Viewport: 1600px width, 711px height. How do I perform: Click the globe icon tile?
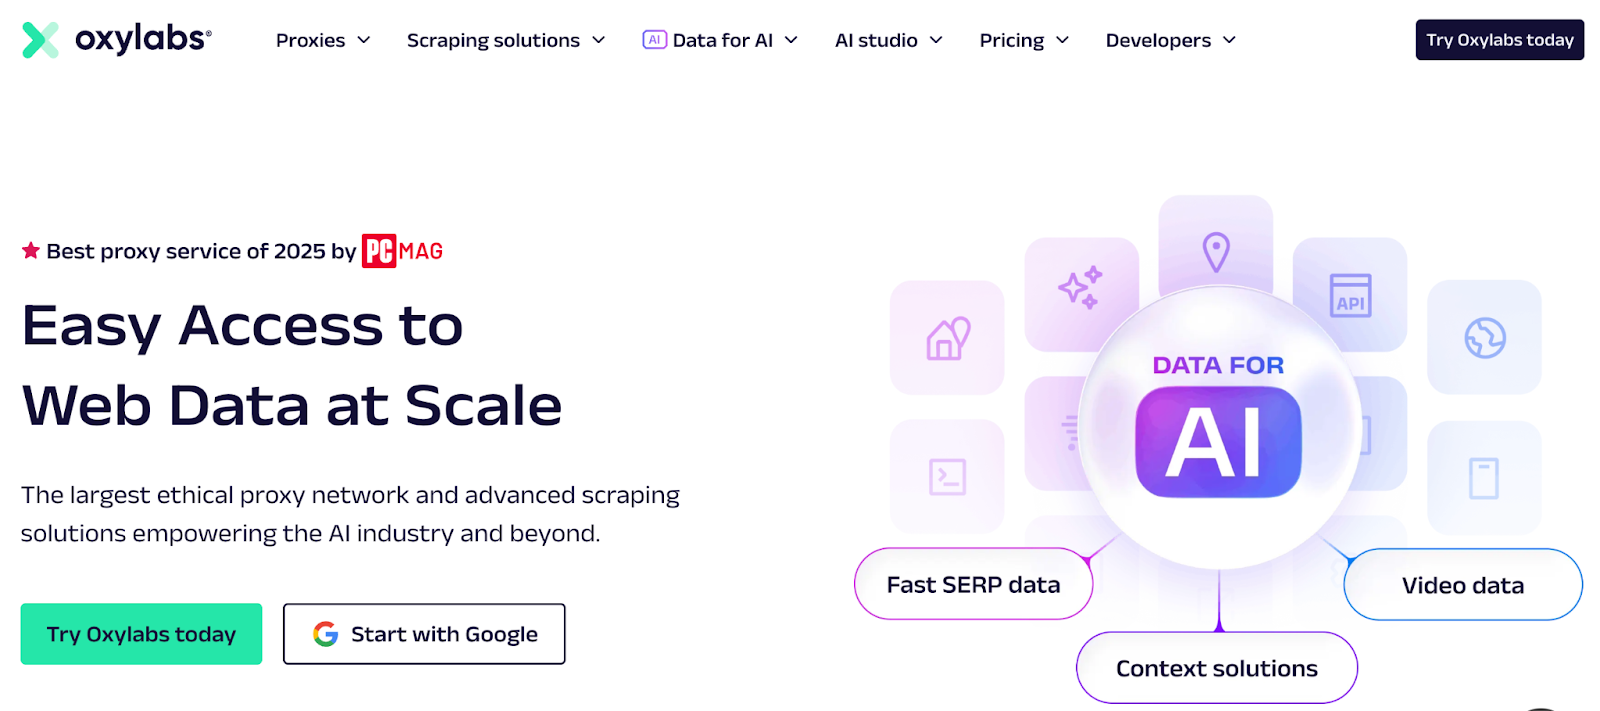1484,338
